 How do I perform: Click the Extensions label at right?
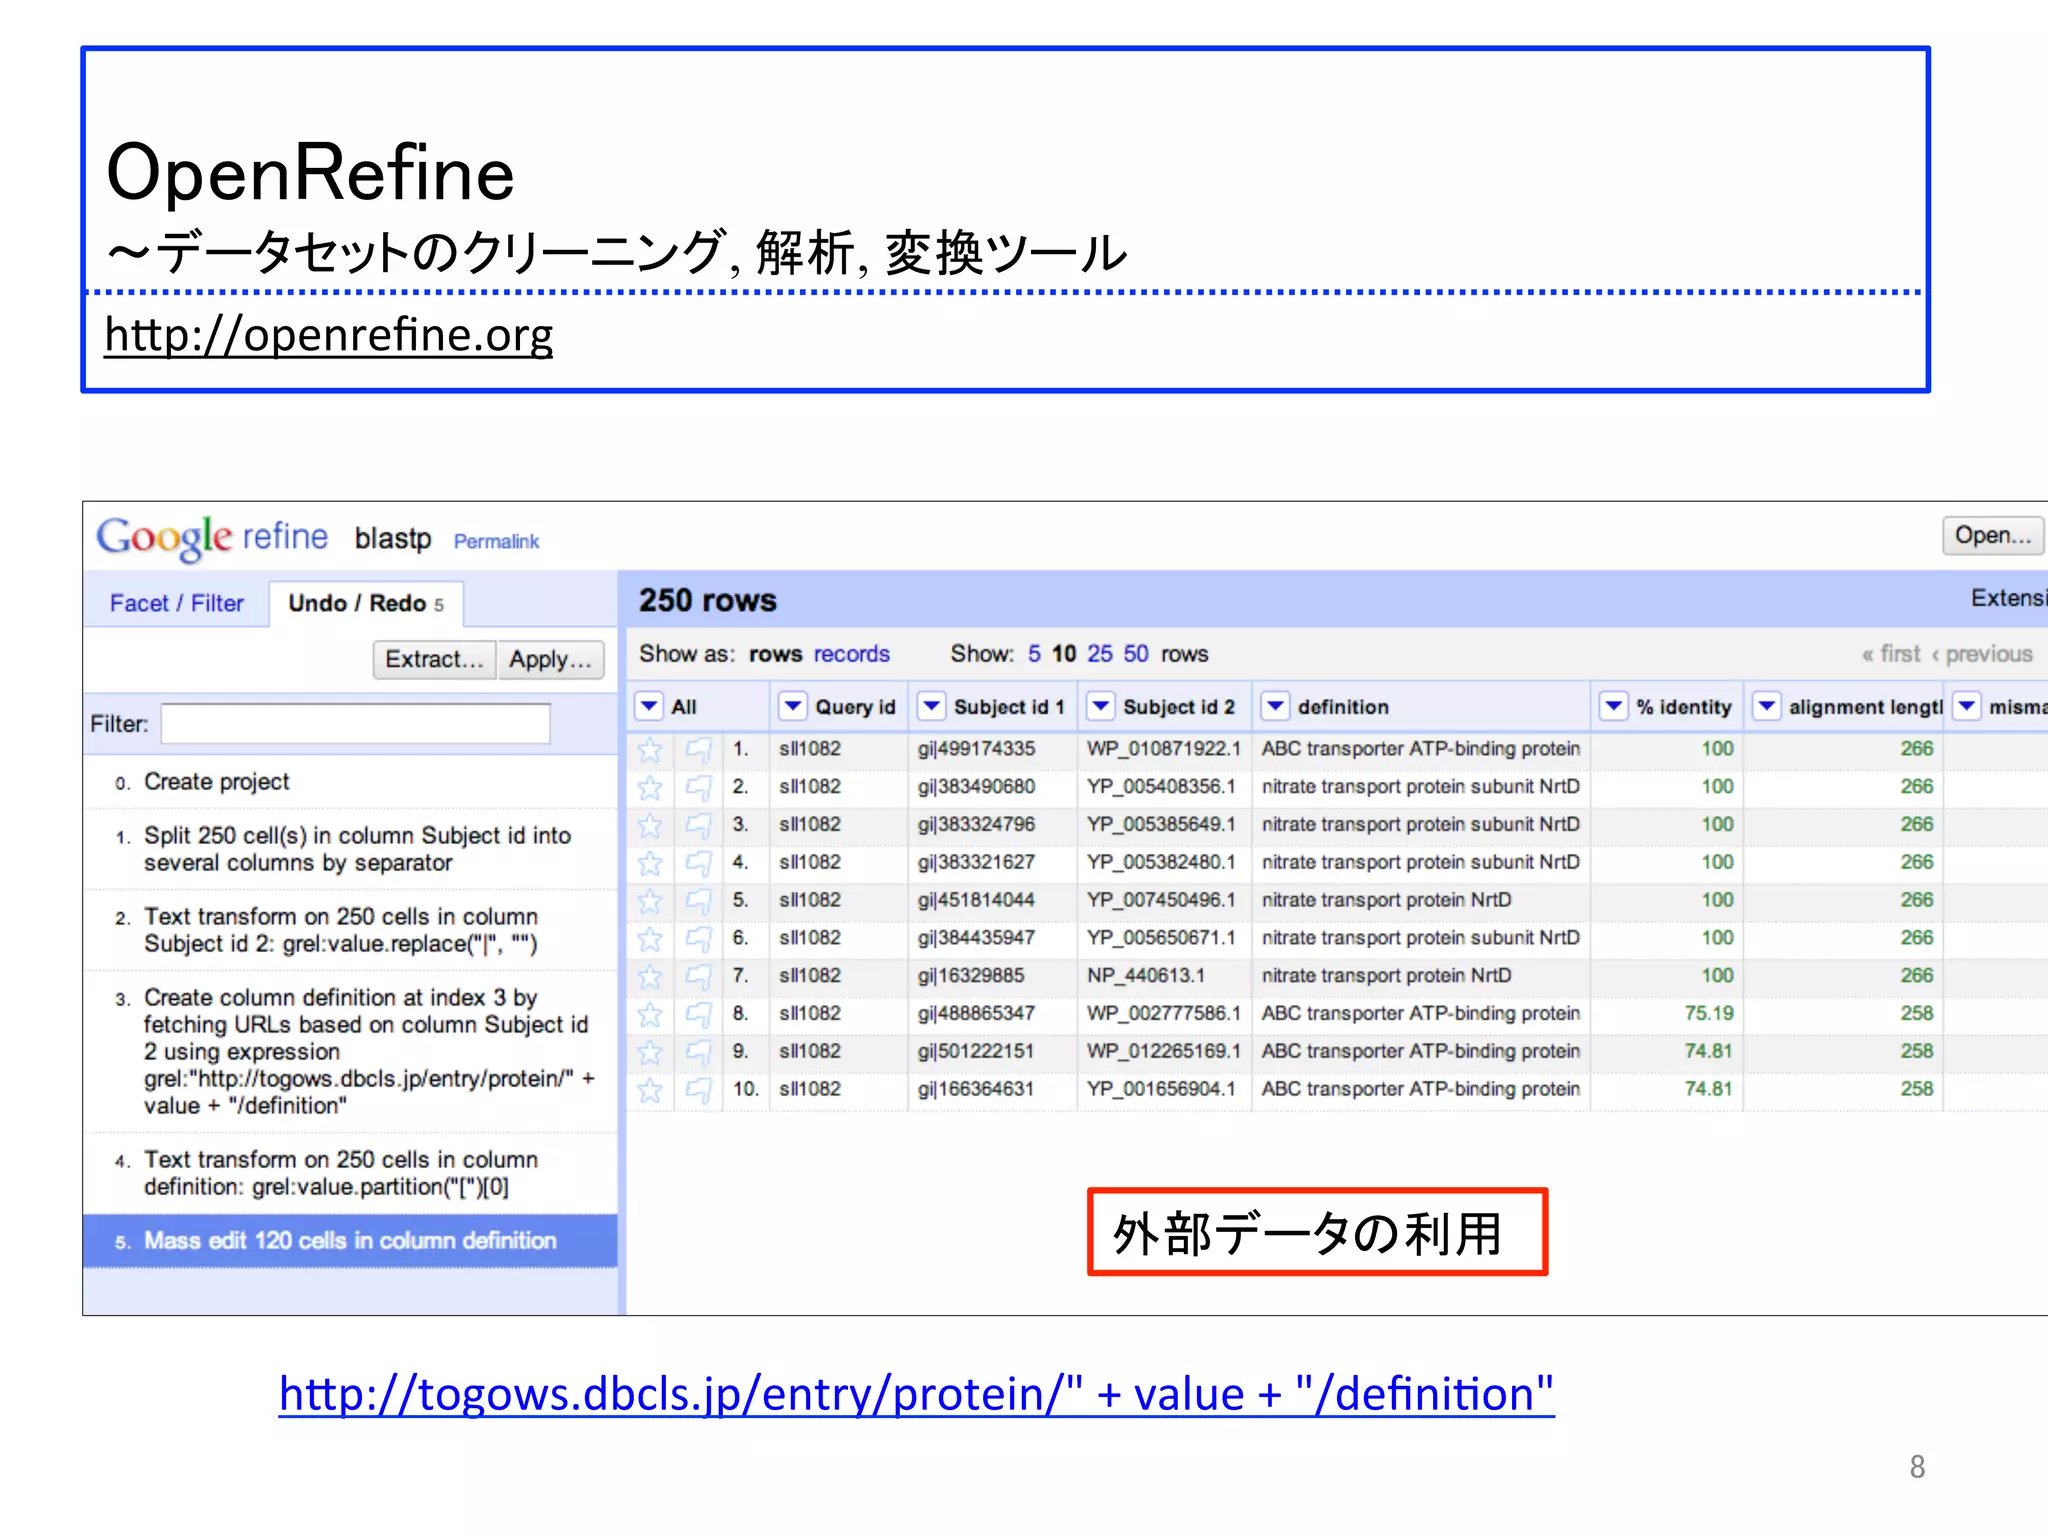click(x=2008, y=598)
